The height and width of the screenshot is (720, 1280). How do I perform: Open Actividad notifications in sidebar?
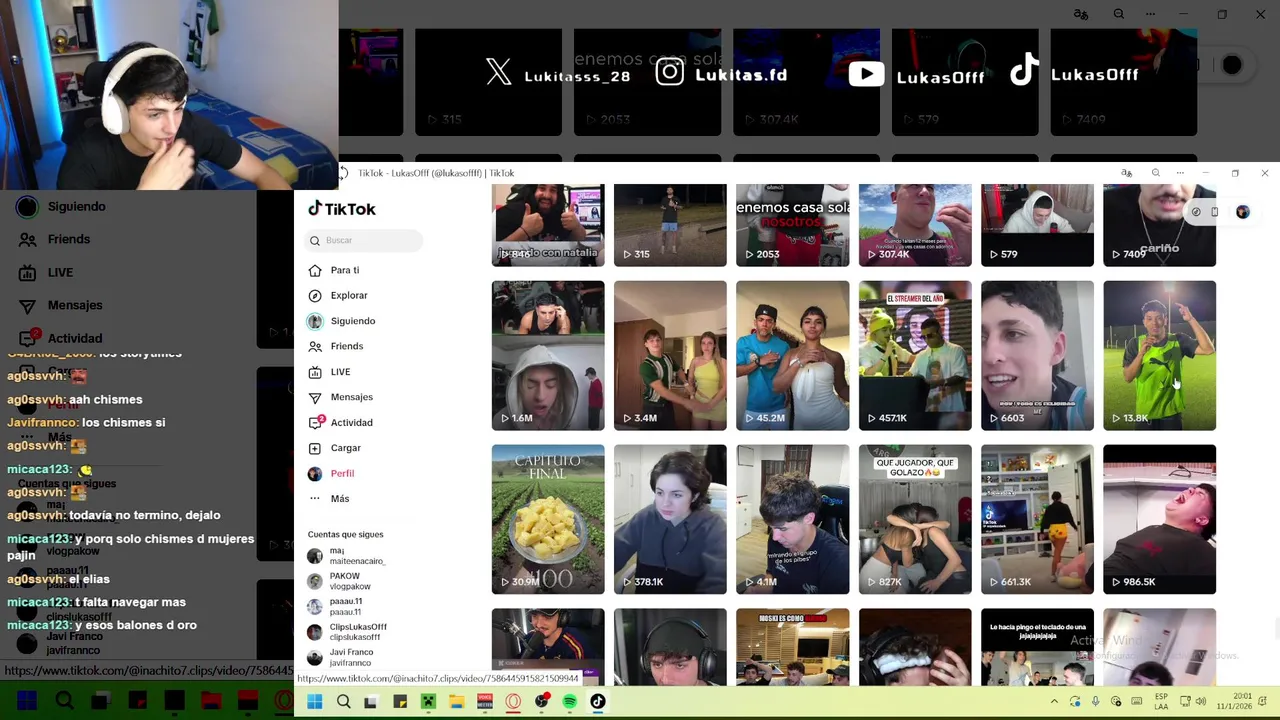click(x=351, y=422)
